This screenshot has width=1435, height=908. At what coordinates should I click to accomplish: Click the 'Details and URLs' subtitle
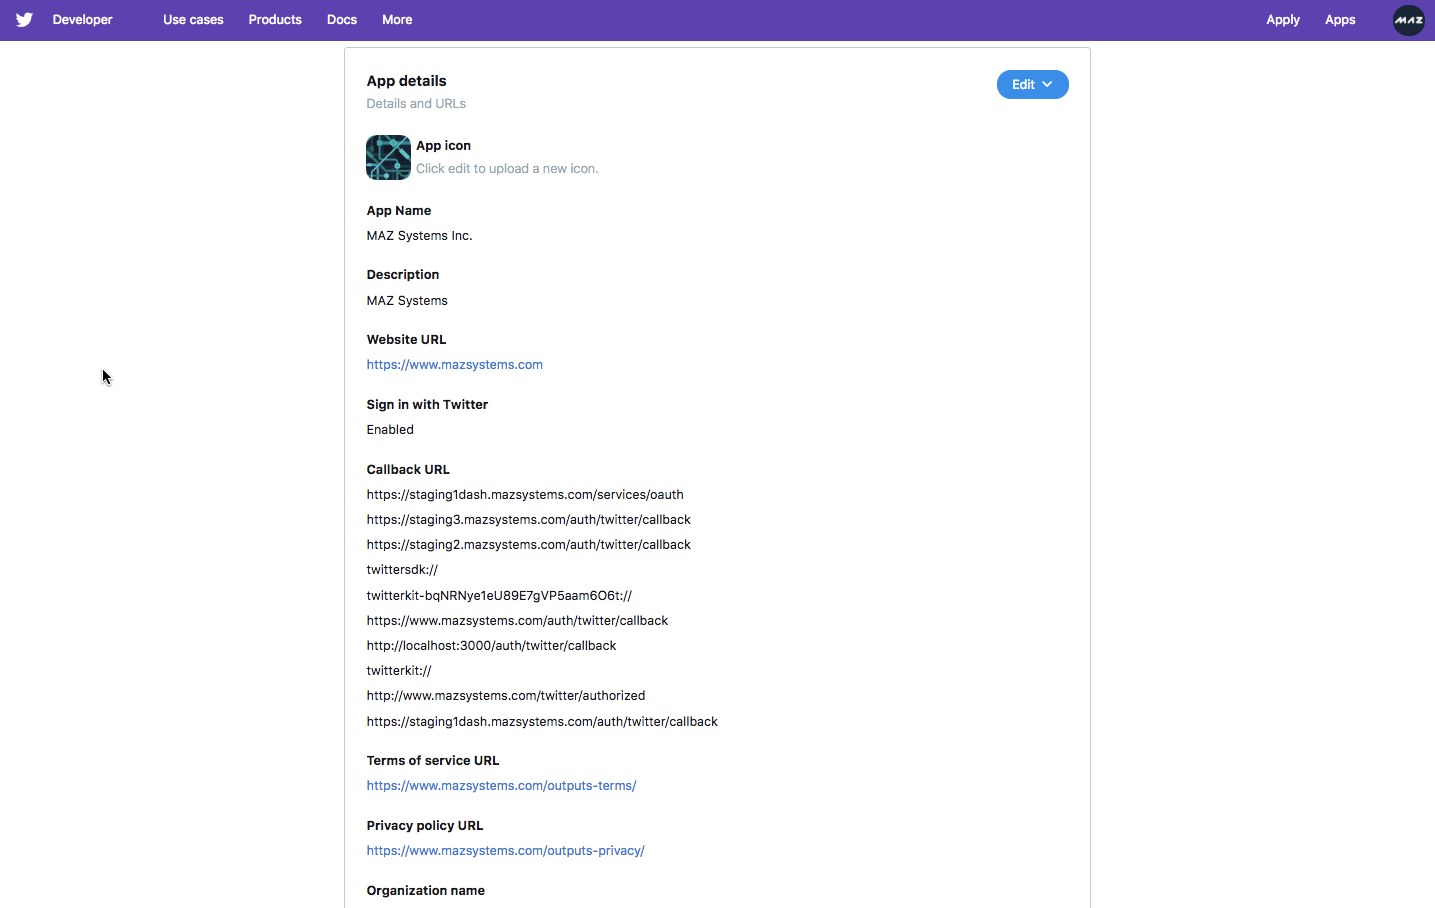(x=416, y=104)
